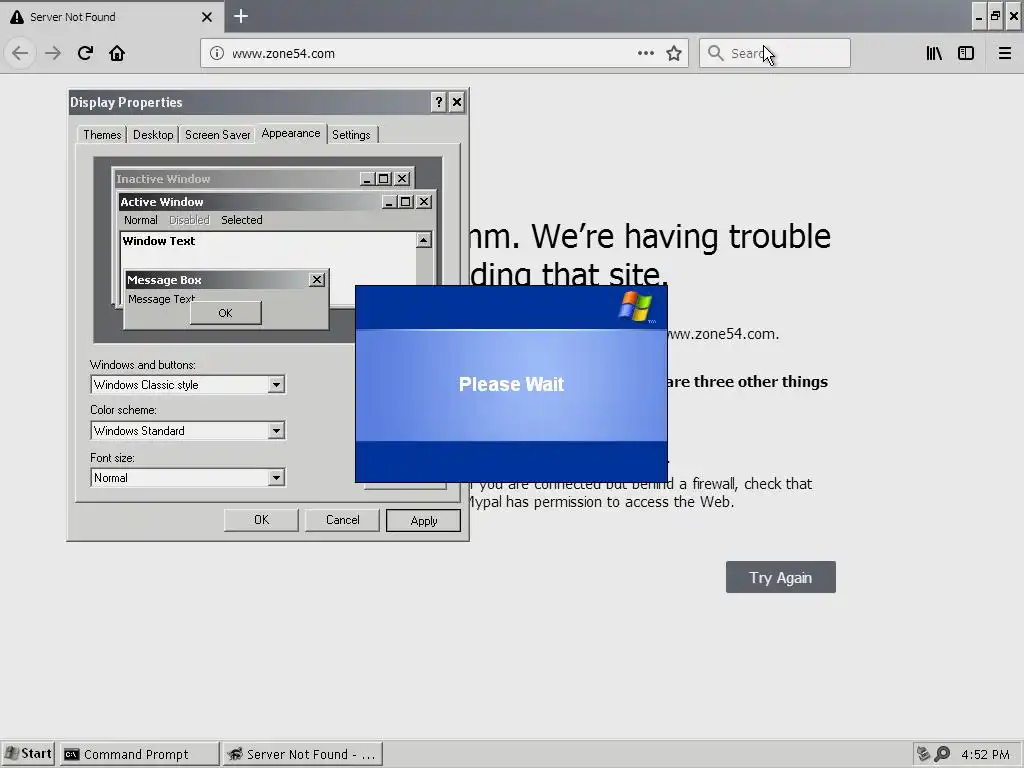Switch to Server Not Found taskbar item
This screenshot has height=768, width=1024.
(302, 754)
